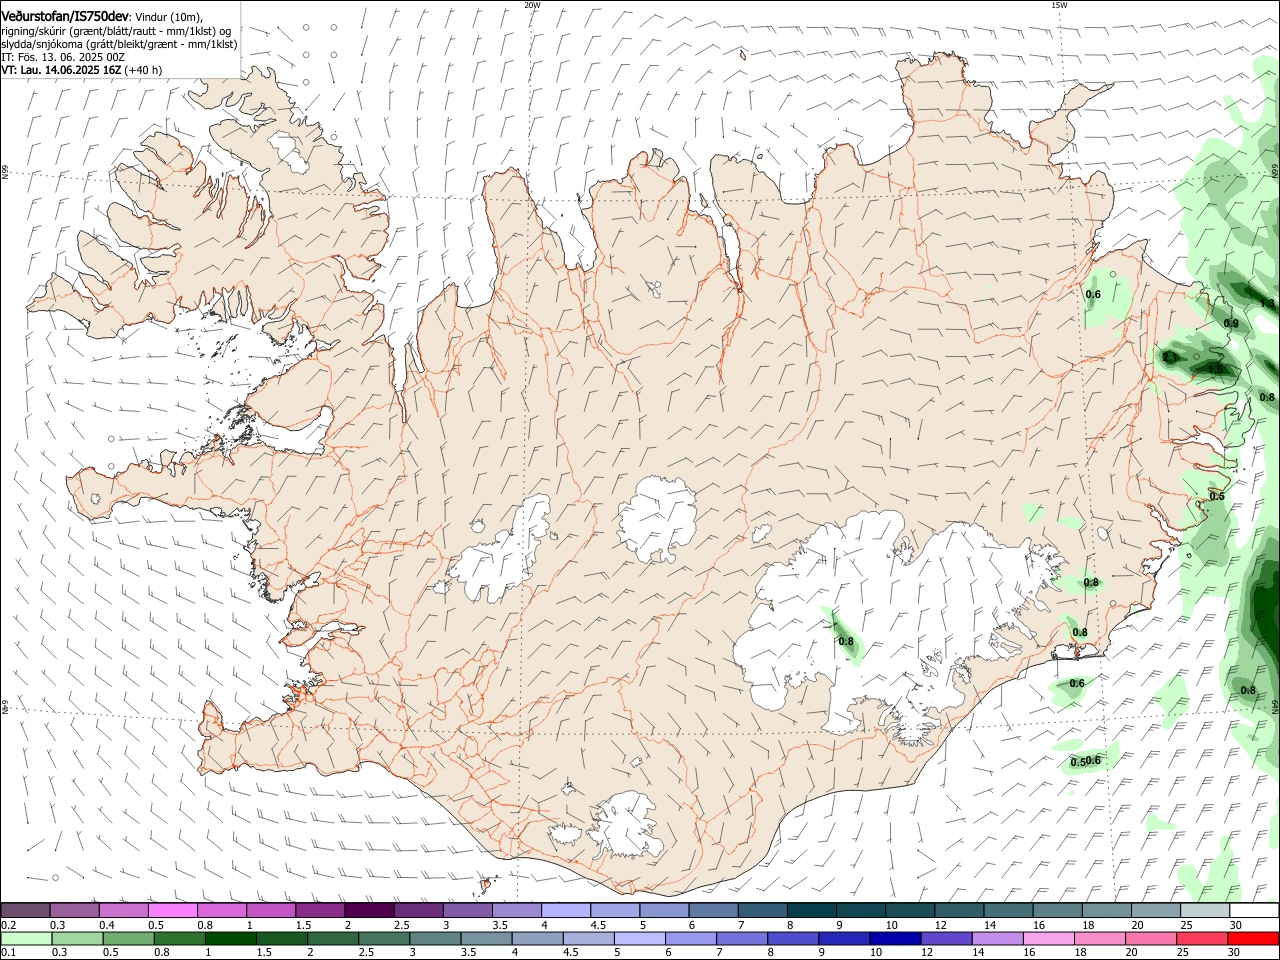The height and width of the screenshot is (960, 1280).
Task: Pick the dark teal 8 mm snow legend swatch
Action: [812, 910]
